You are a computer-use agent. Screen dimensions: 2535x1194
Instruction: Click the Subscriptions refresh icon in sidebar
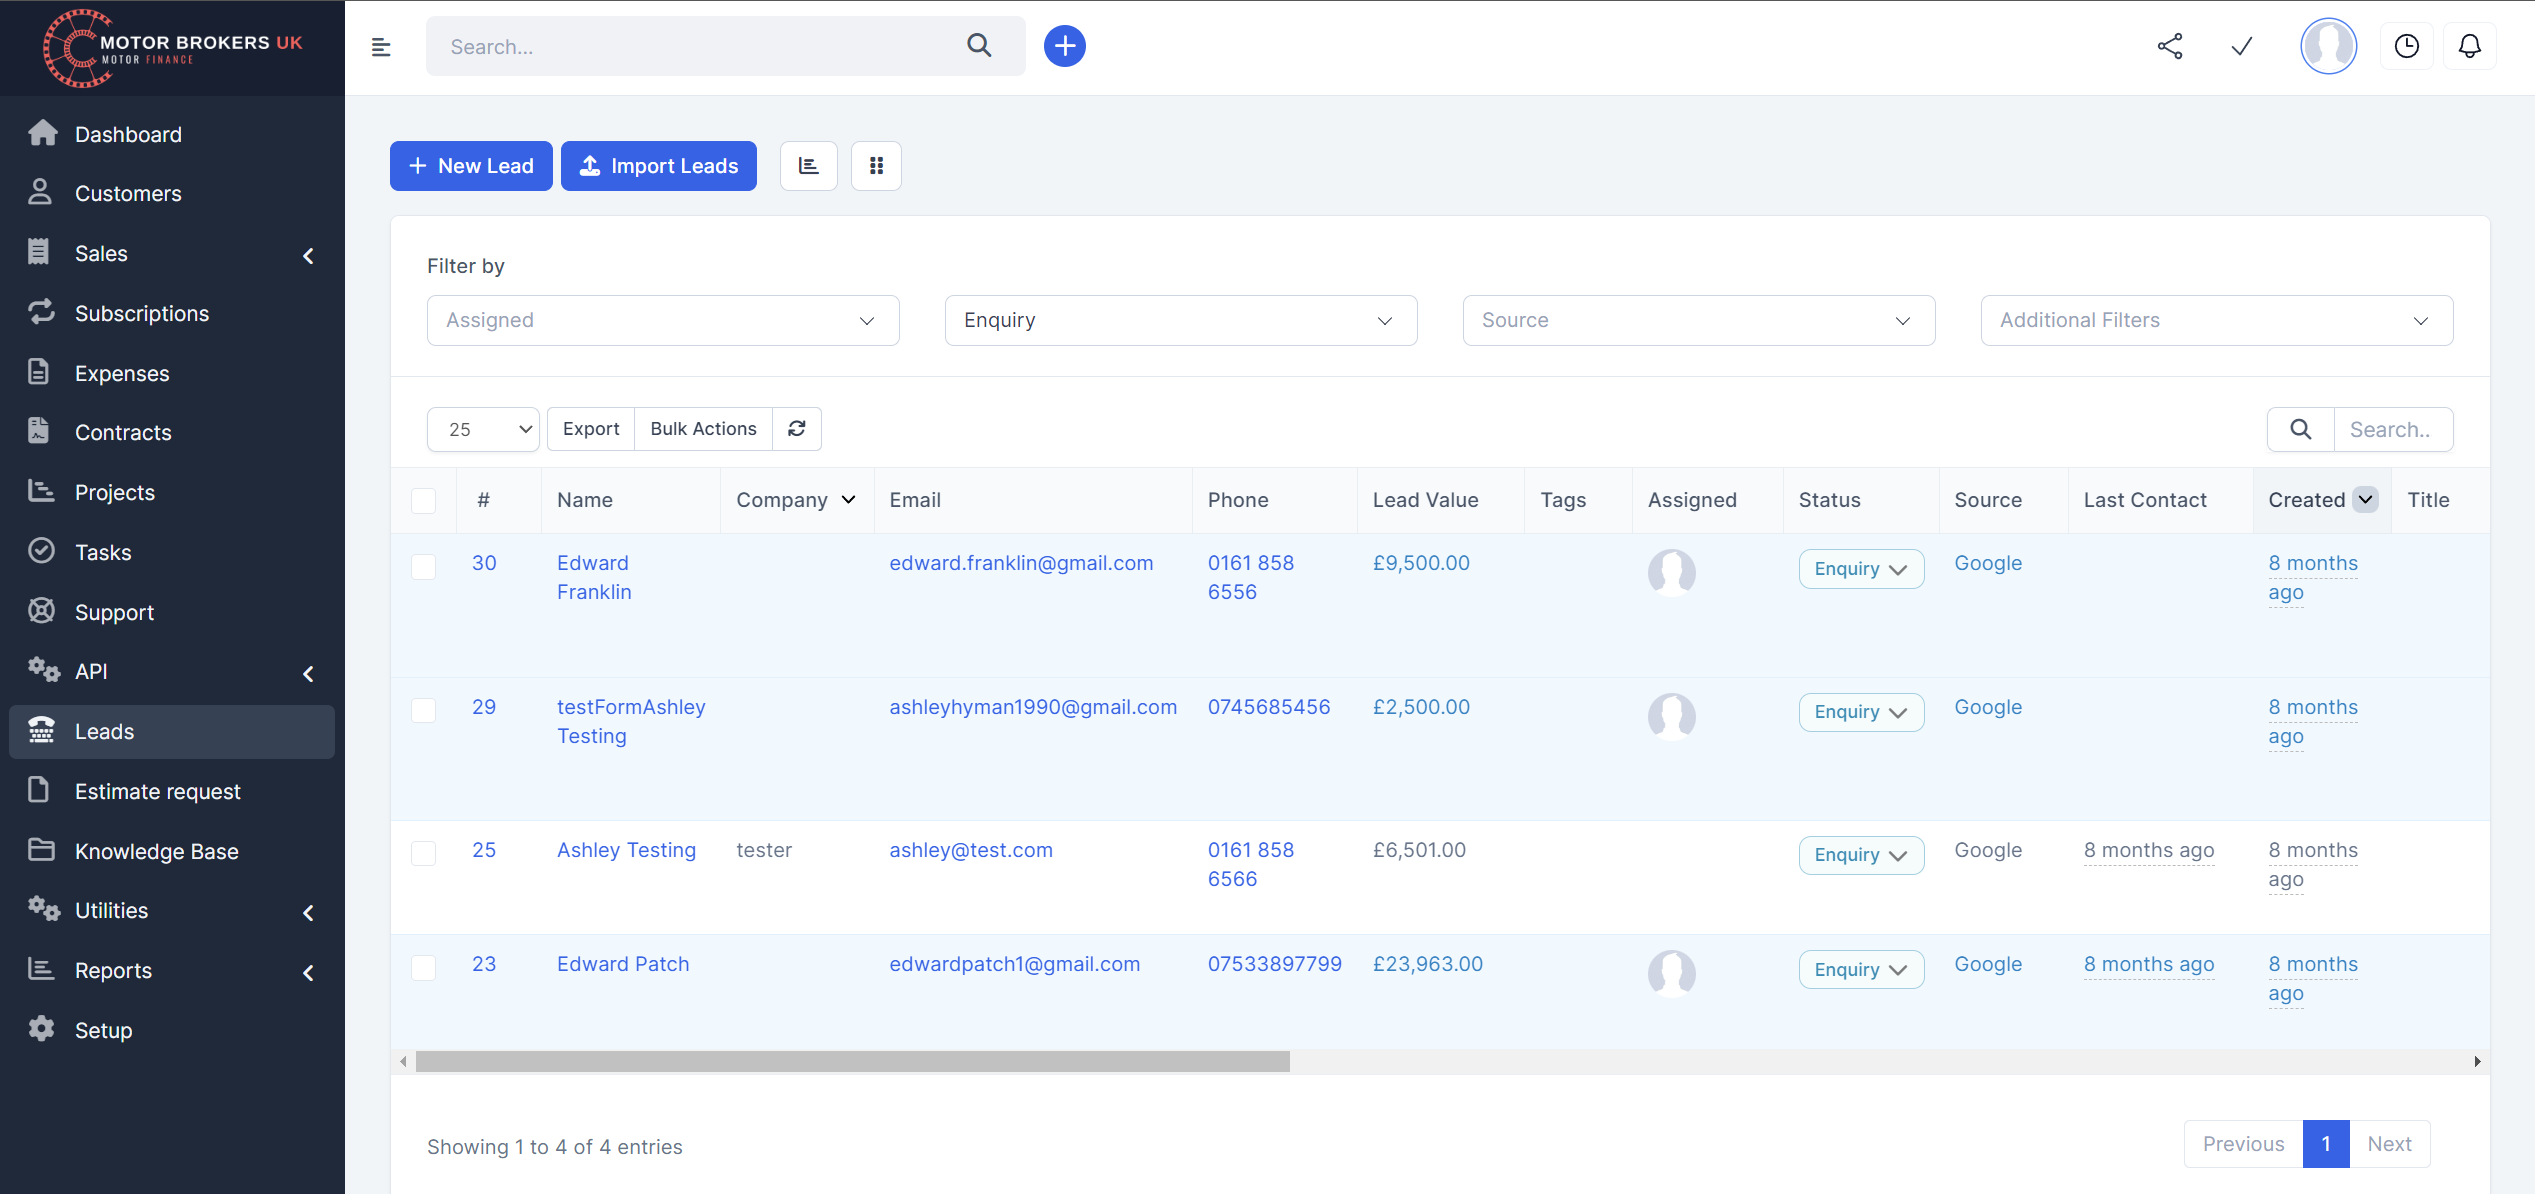point(41,312)
